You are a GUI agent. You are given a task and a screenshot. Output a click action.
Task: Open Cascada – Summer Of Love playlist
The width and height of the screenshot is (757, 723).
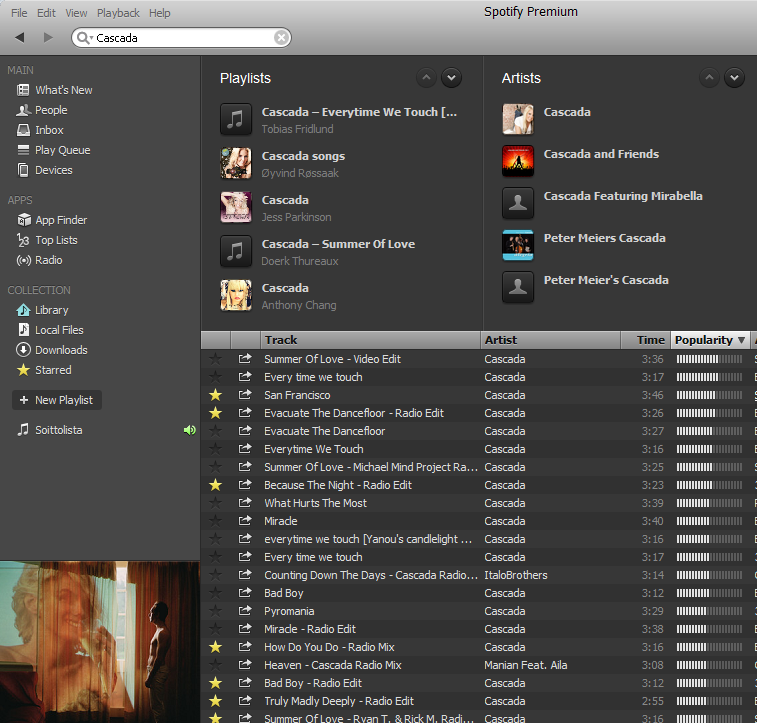338,244
